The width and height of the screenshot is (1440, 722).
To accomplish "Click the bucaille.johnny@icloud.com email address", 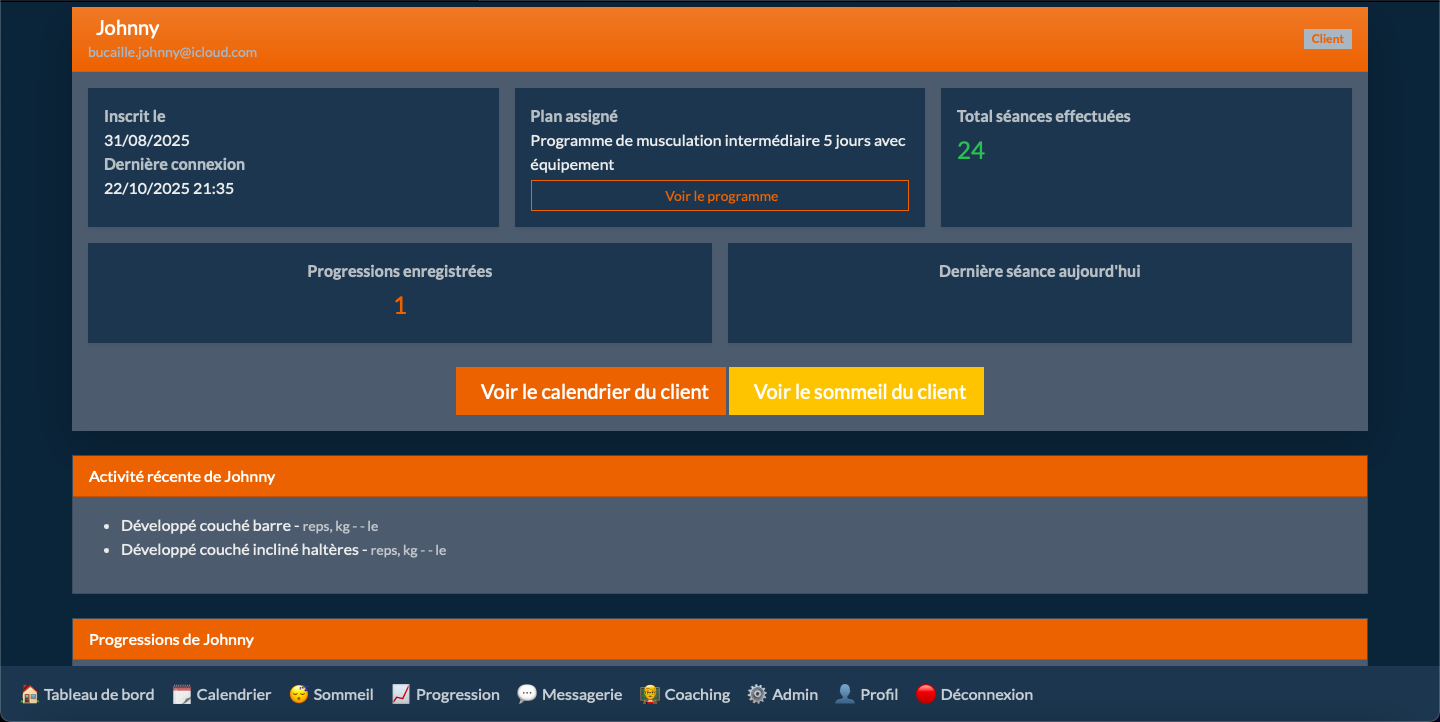I will [173, 52].
